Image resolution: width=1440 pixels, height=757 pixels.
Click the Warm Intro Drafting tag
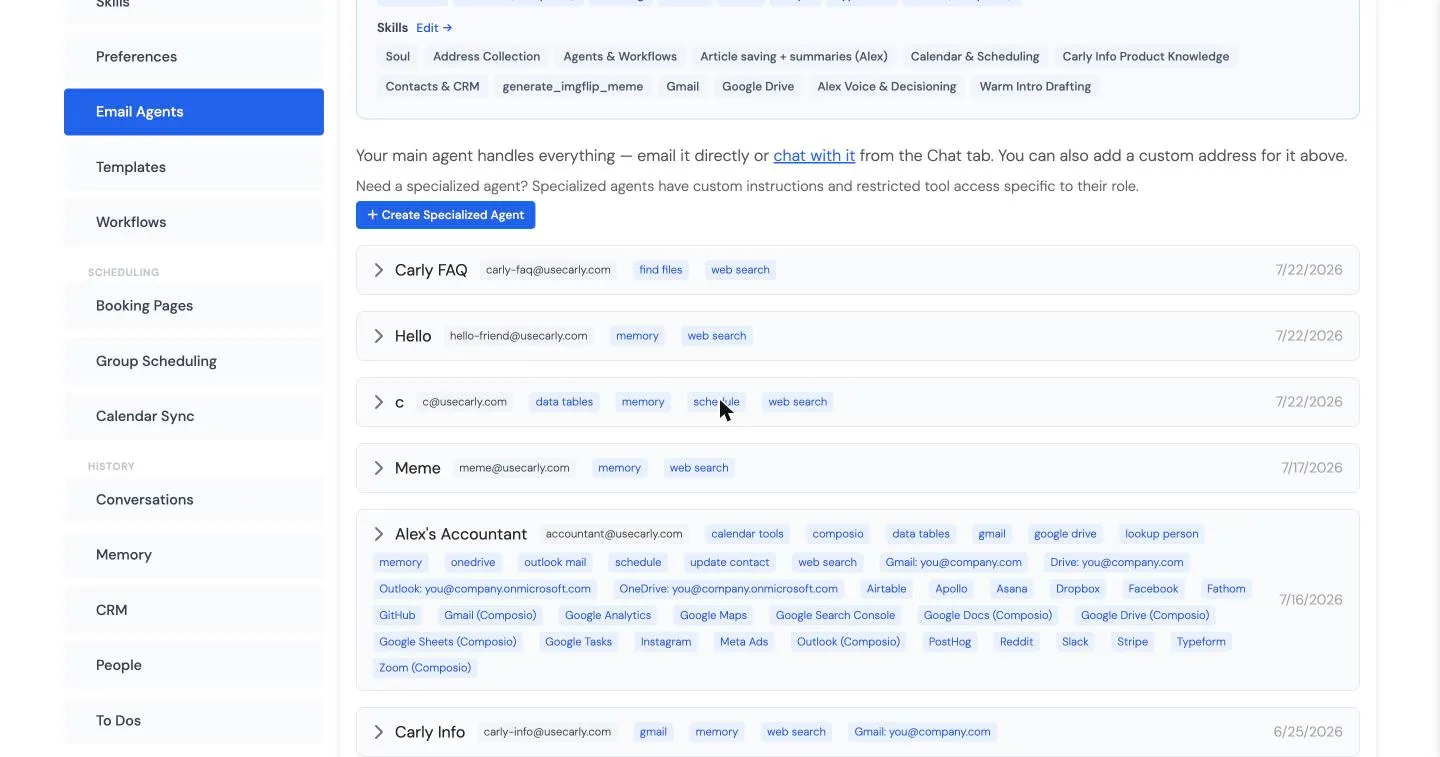(x=1035, y=87)
